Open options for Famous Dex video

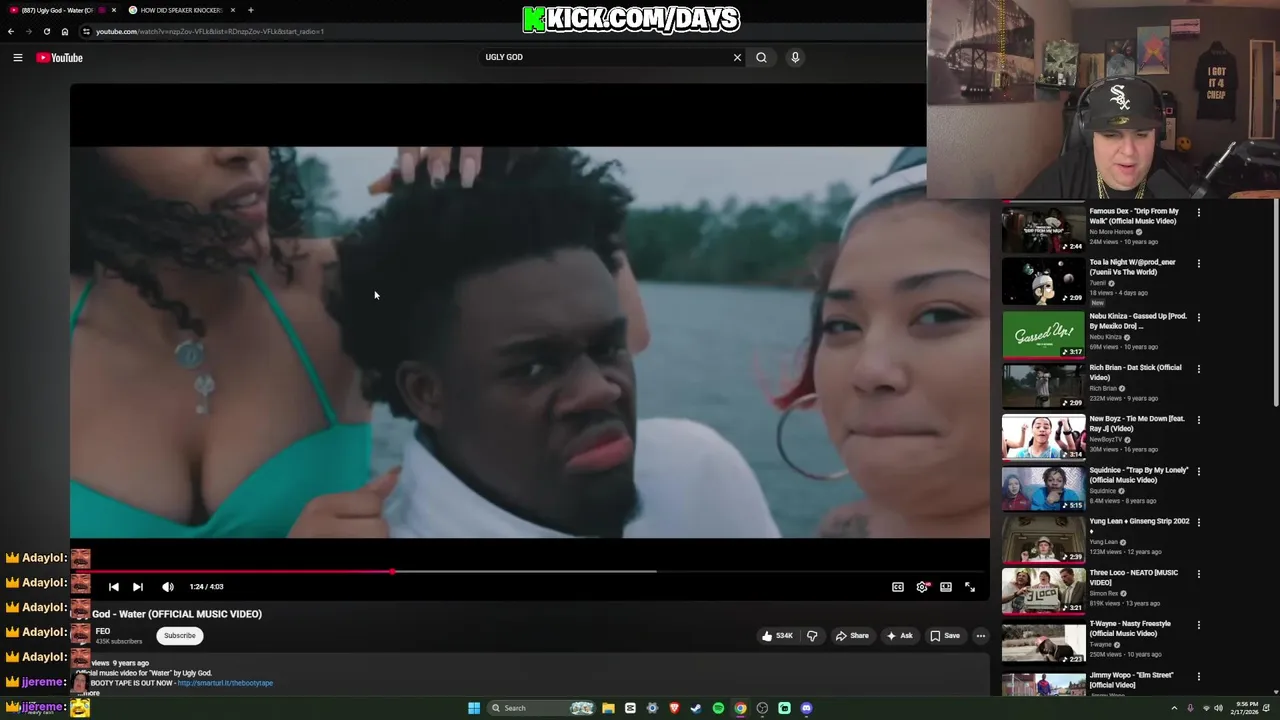coord(1199,213)
